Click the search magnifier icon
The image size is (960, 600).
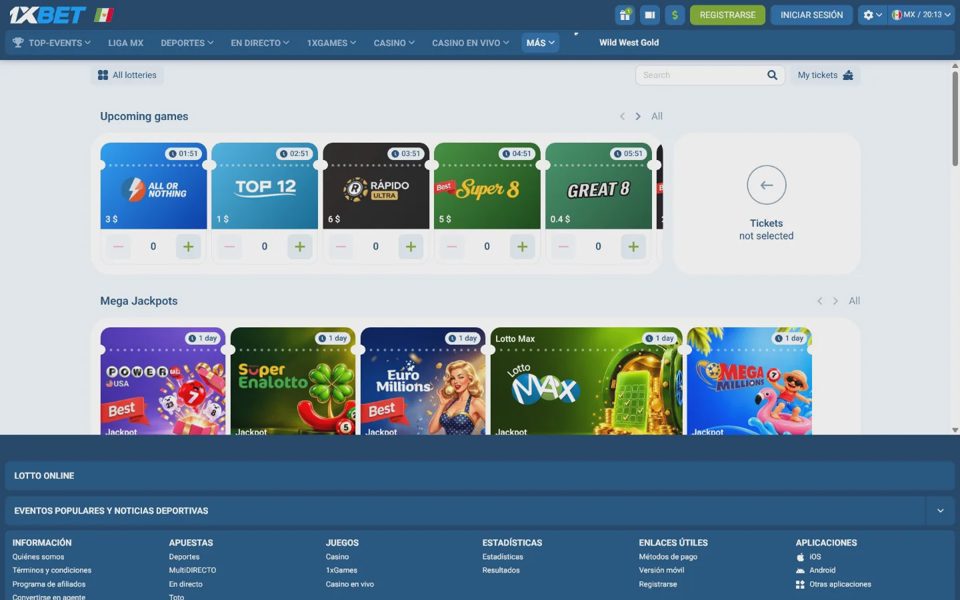772,75
